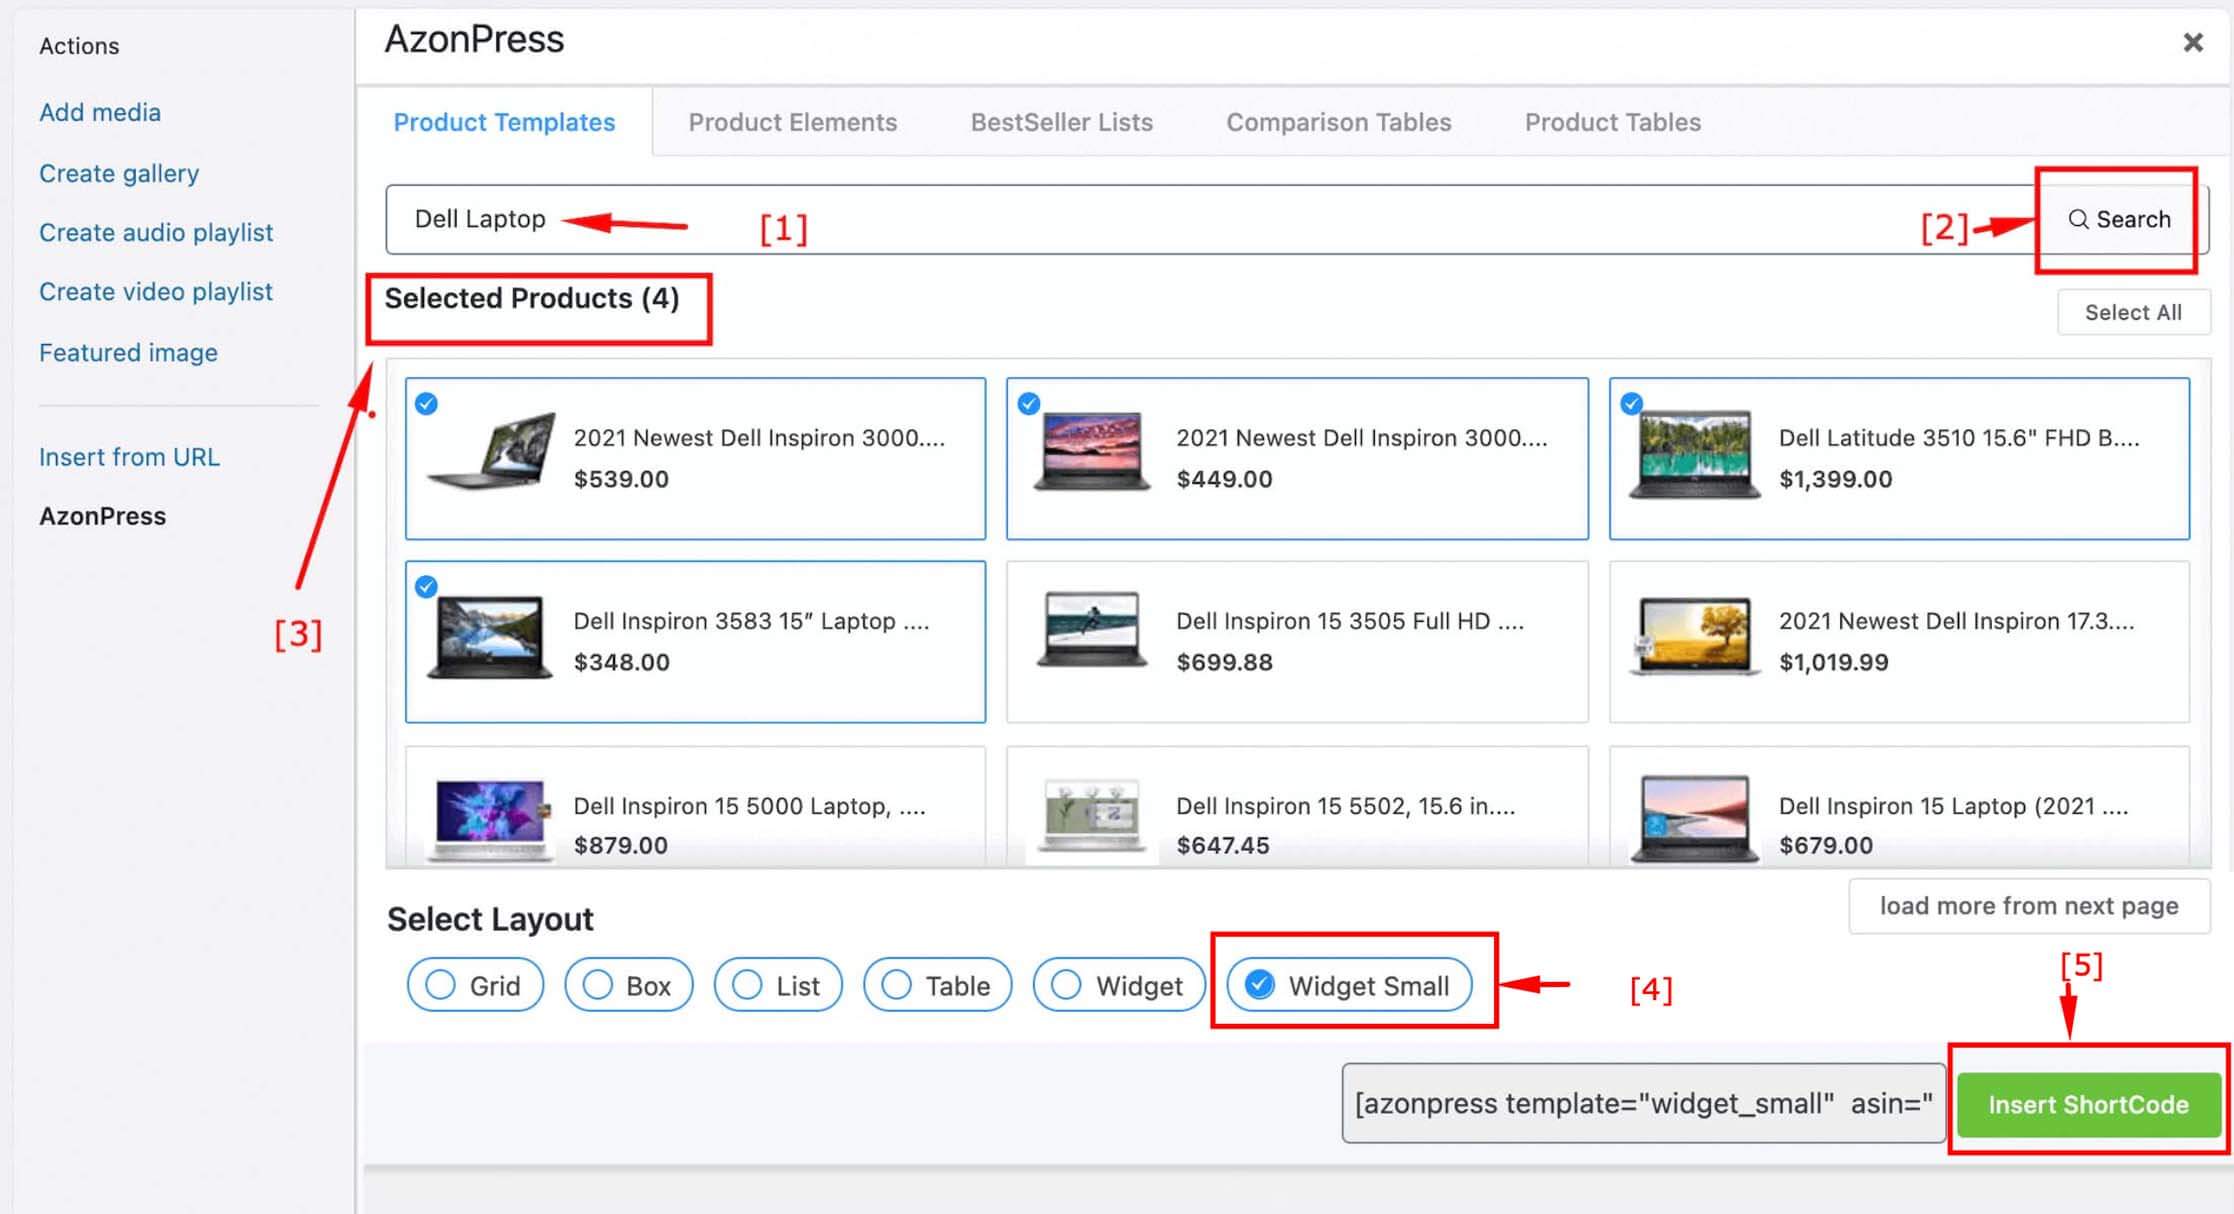Screen dimensions: 2234x1214
Task: Close the AzonPress dialog with the X
Action: click(2192, 42)
